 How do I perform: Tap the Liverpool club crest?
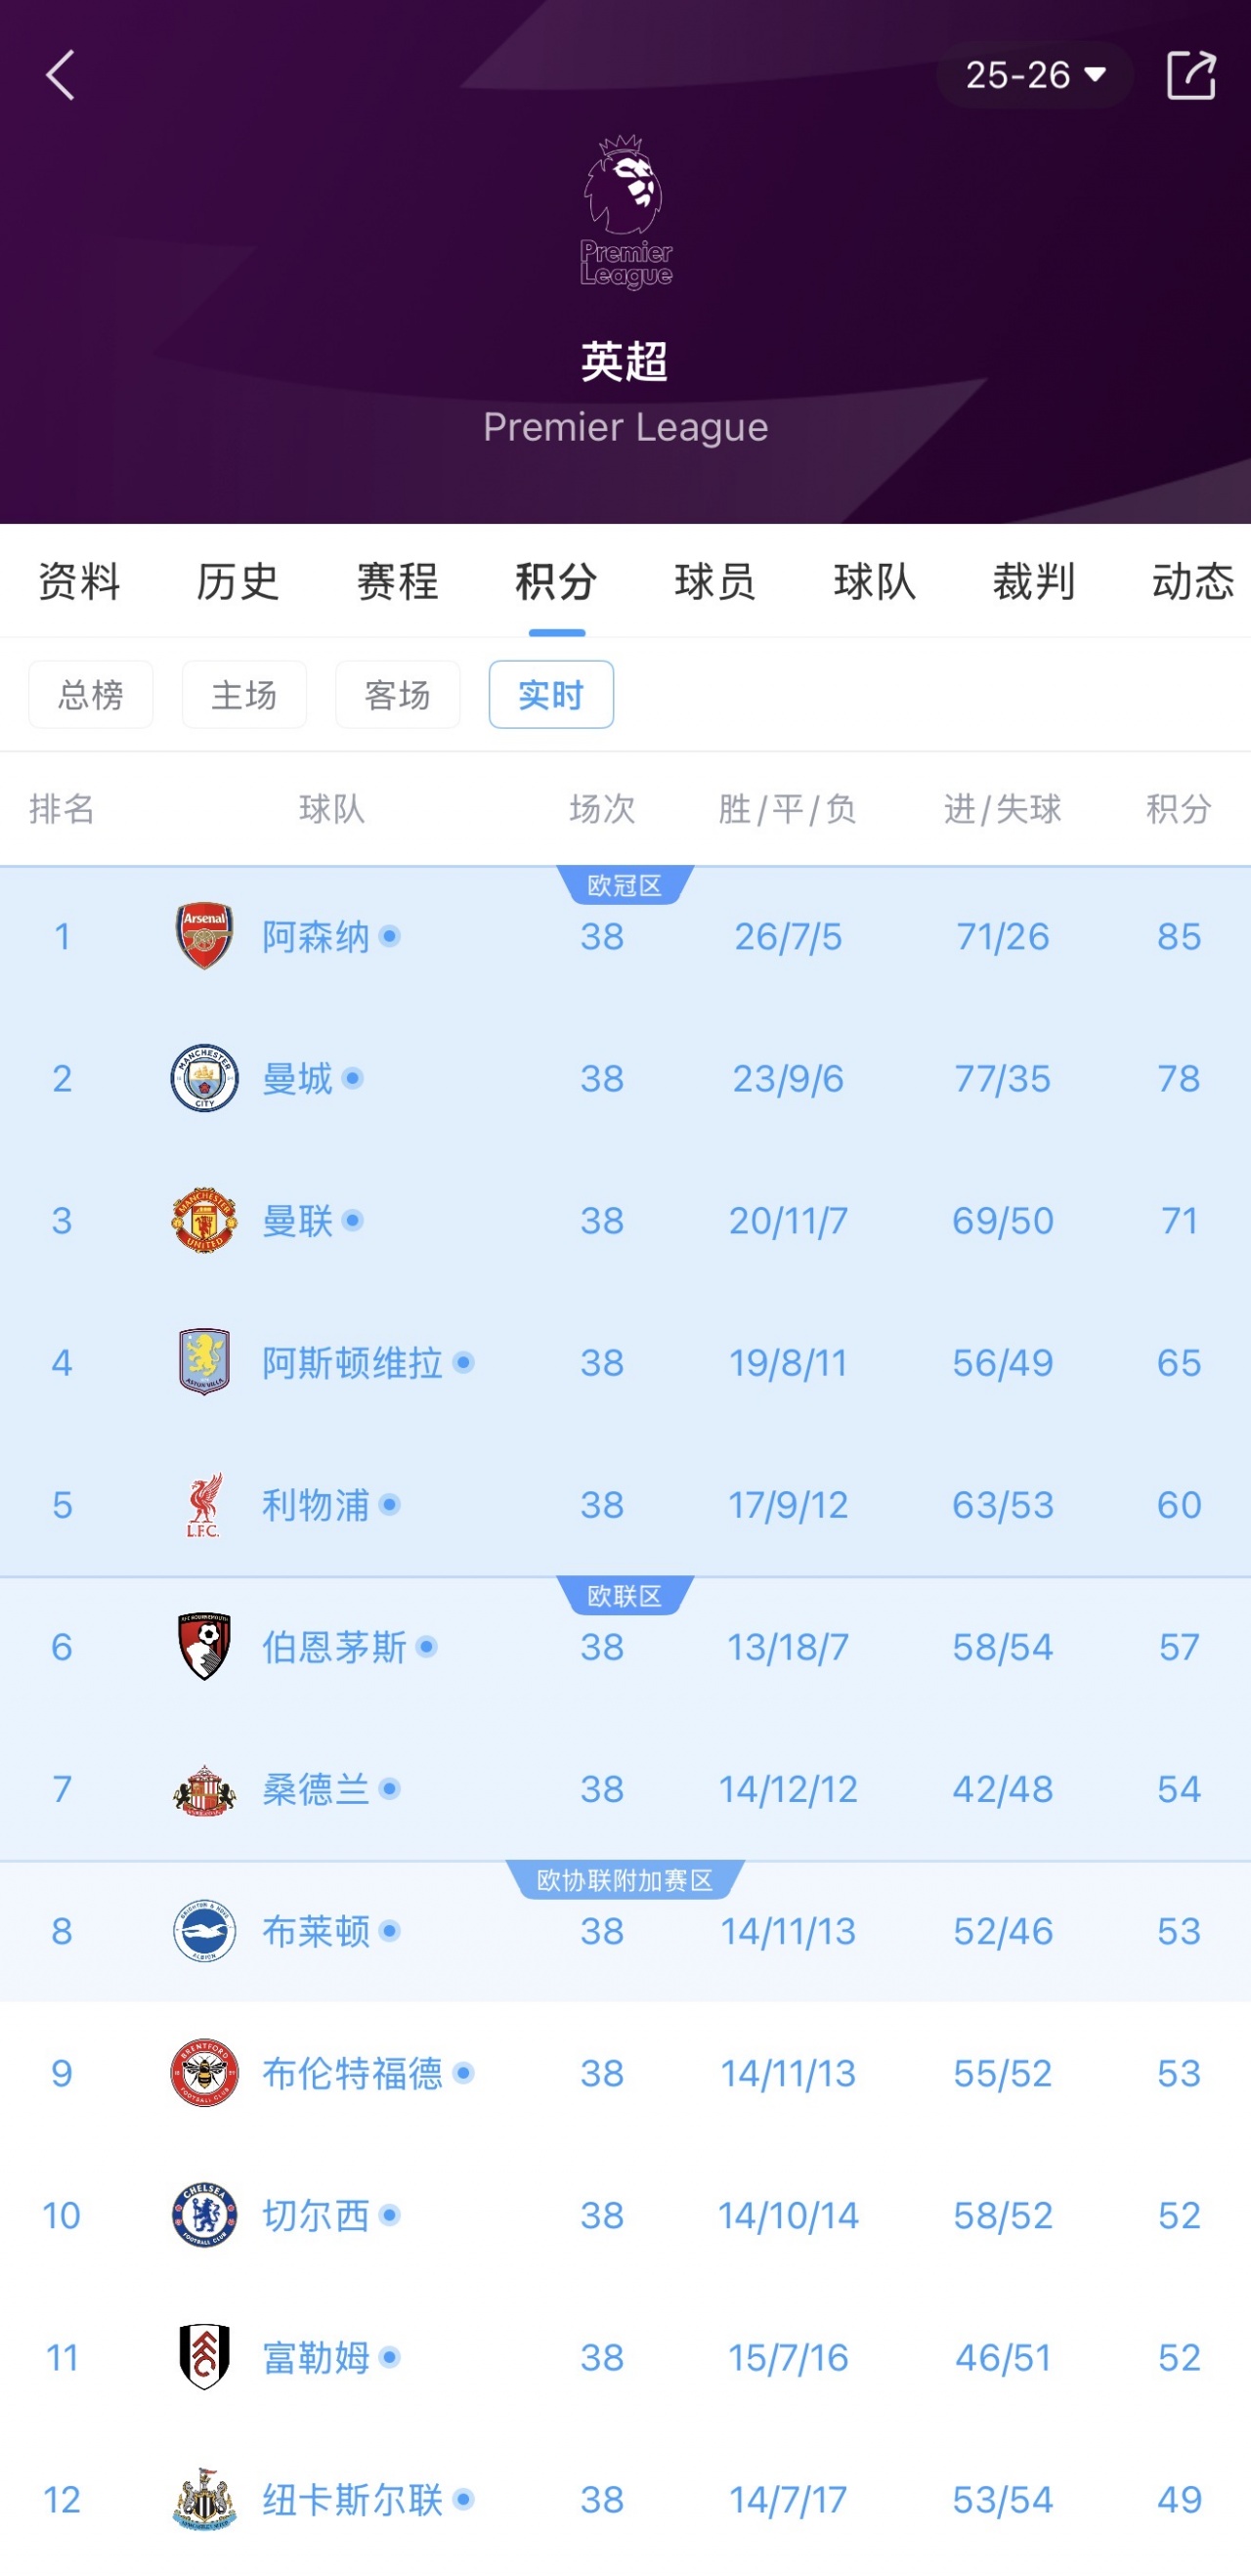tap(204, 1504)
